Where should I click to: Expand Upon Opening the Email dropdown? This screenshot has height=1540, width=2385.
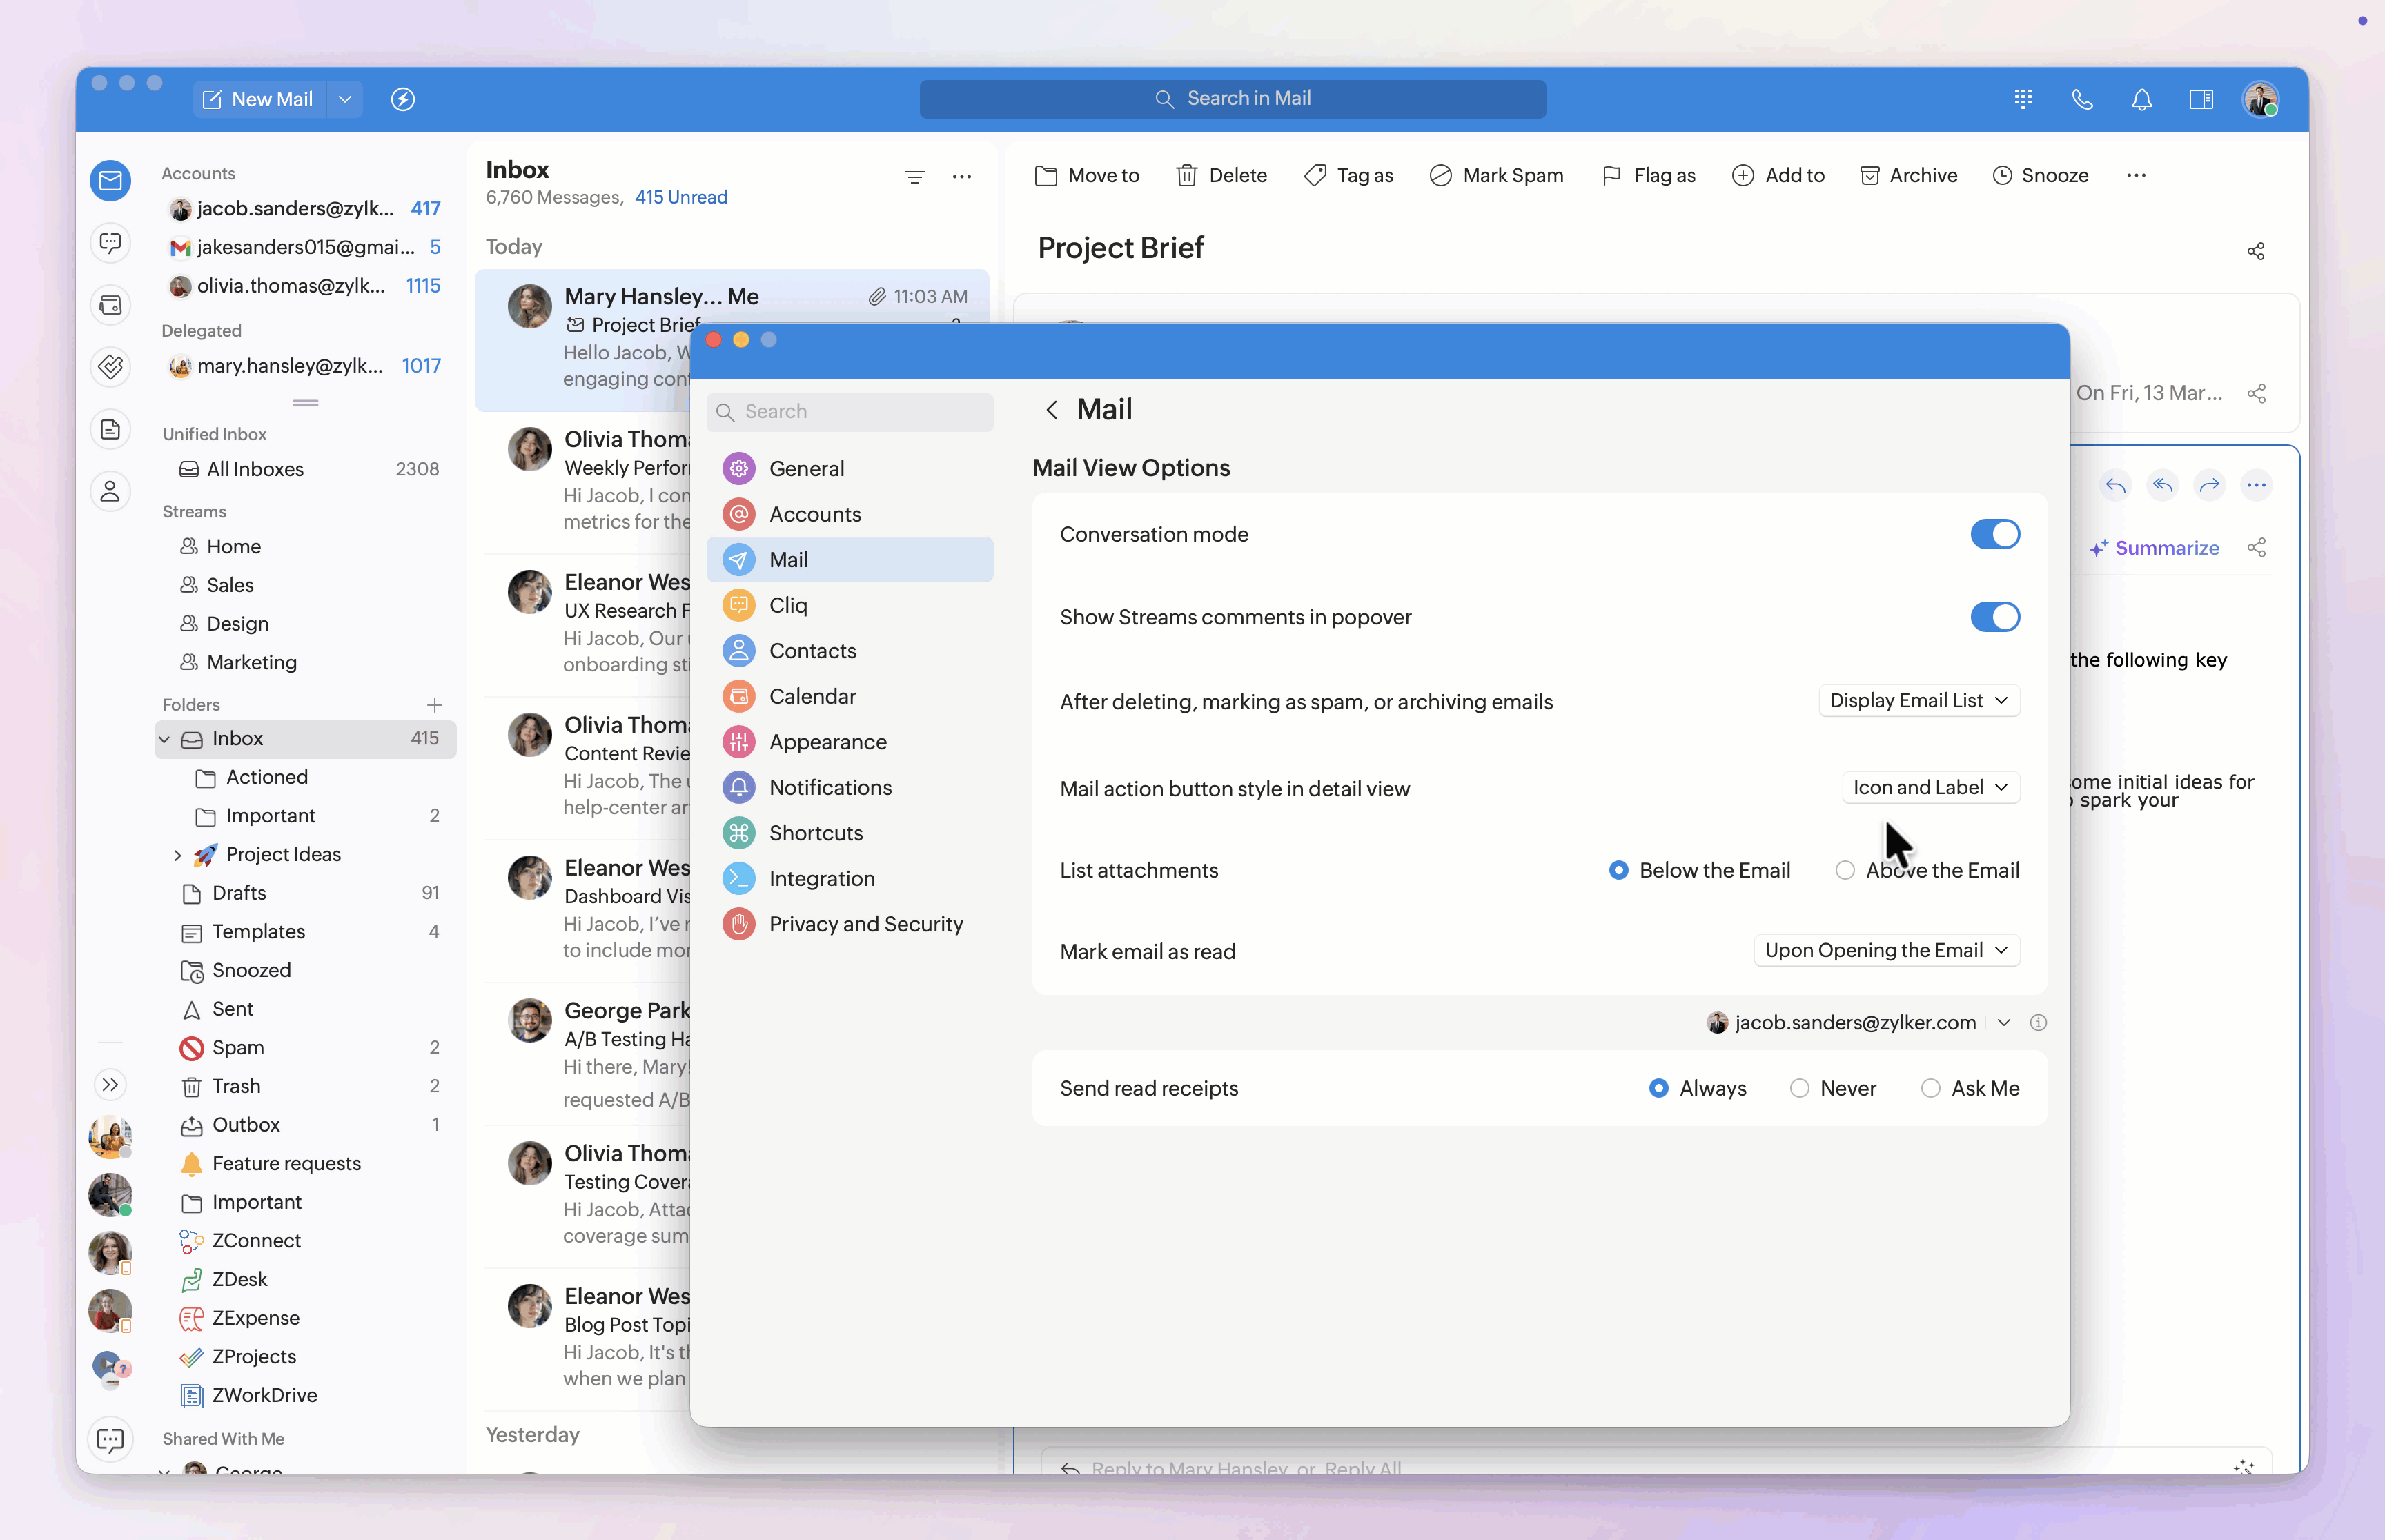pos(1886,950)
